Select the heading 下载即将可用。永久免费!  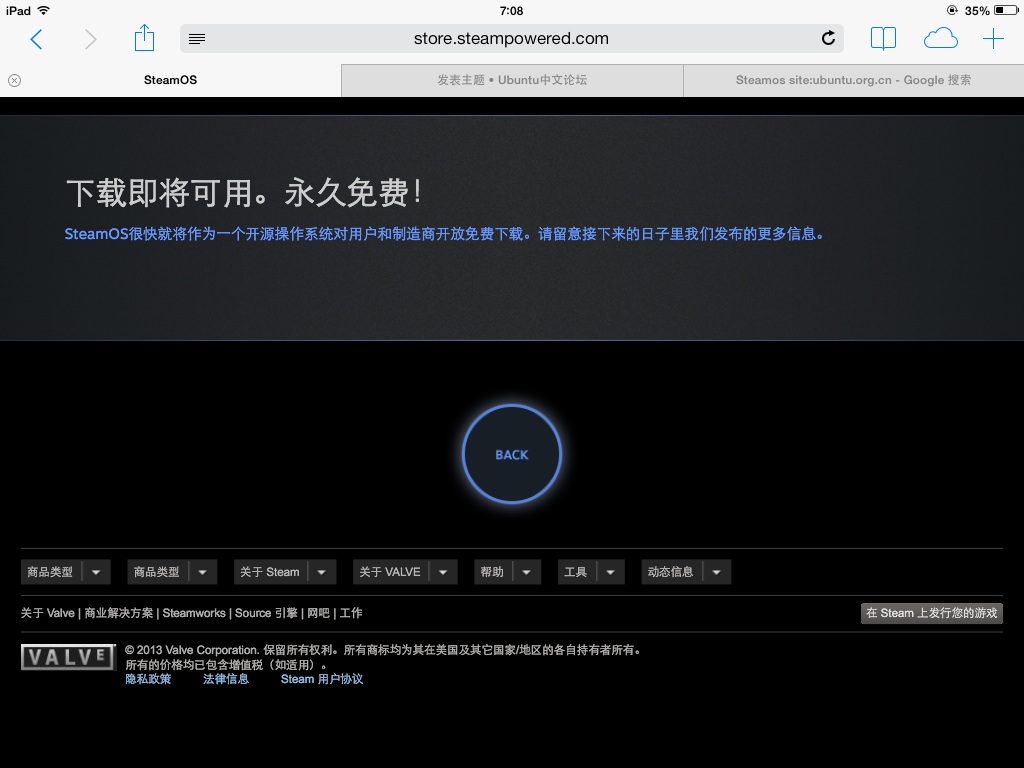244,193
